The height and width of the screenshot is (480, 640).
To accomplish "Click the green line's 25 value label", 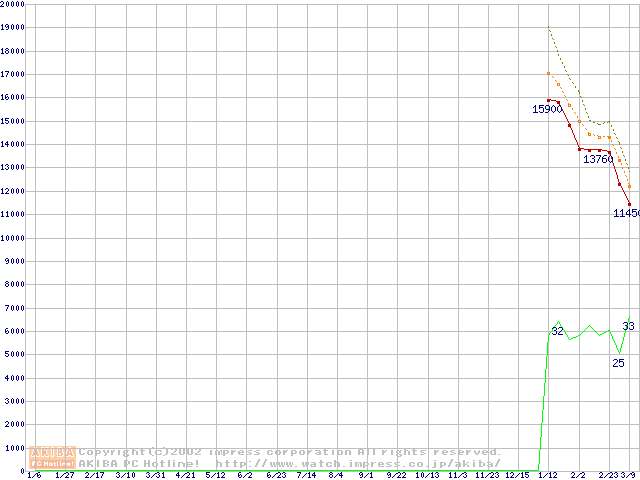I will 618,363.
